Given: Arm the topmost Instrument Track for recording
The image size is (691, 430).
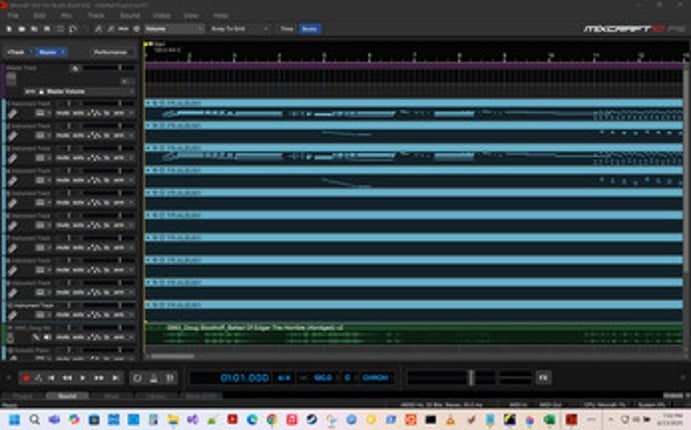Looking at the screenshot, I should pos(119,113).
